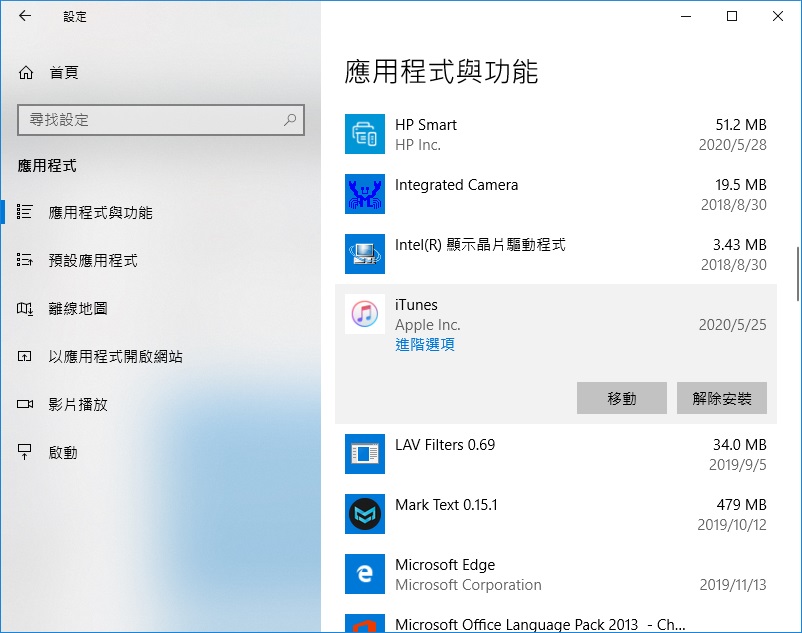The height and width of the screenshot is (633, 802).
Task: Click the Microsoft Corporation publisher text
Action: click(x=468, y=585)
